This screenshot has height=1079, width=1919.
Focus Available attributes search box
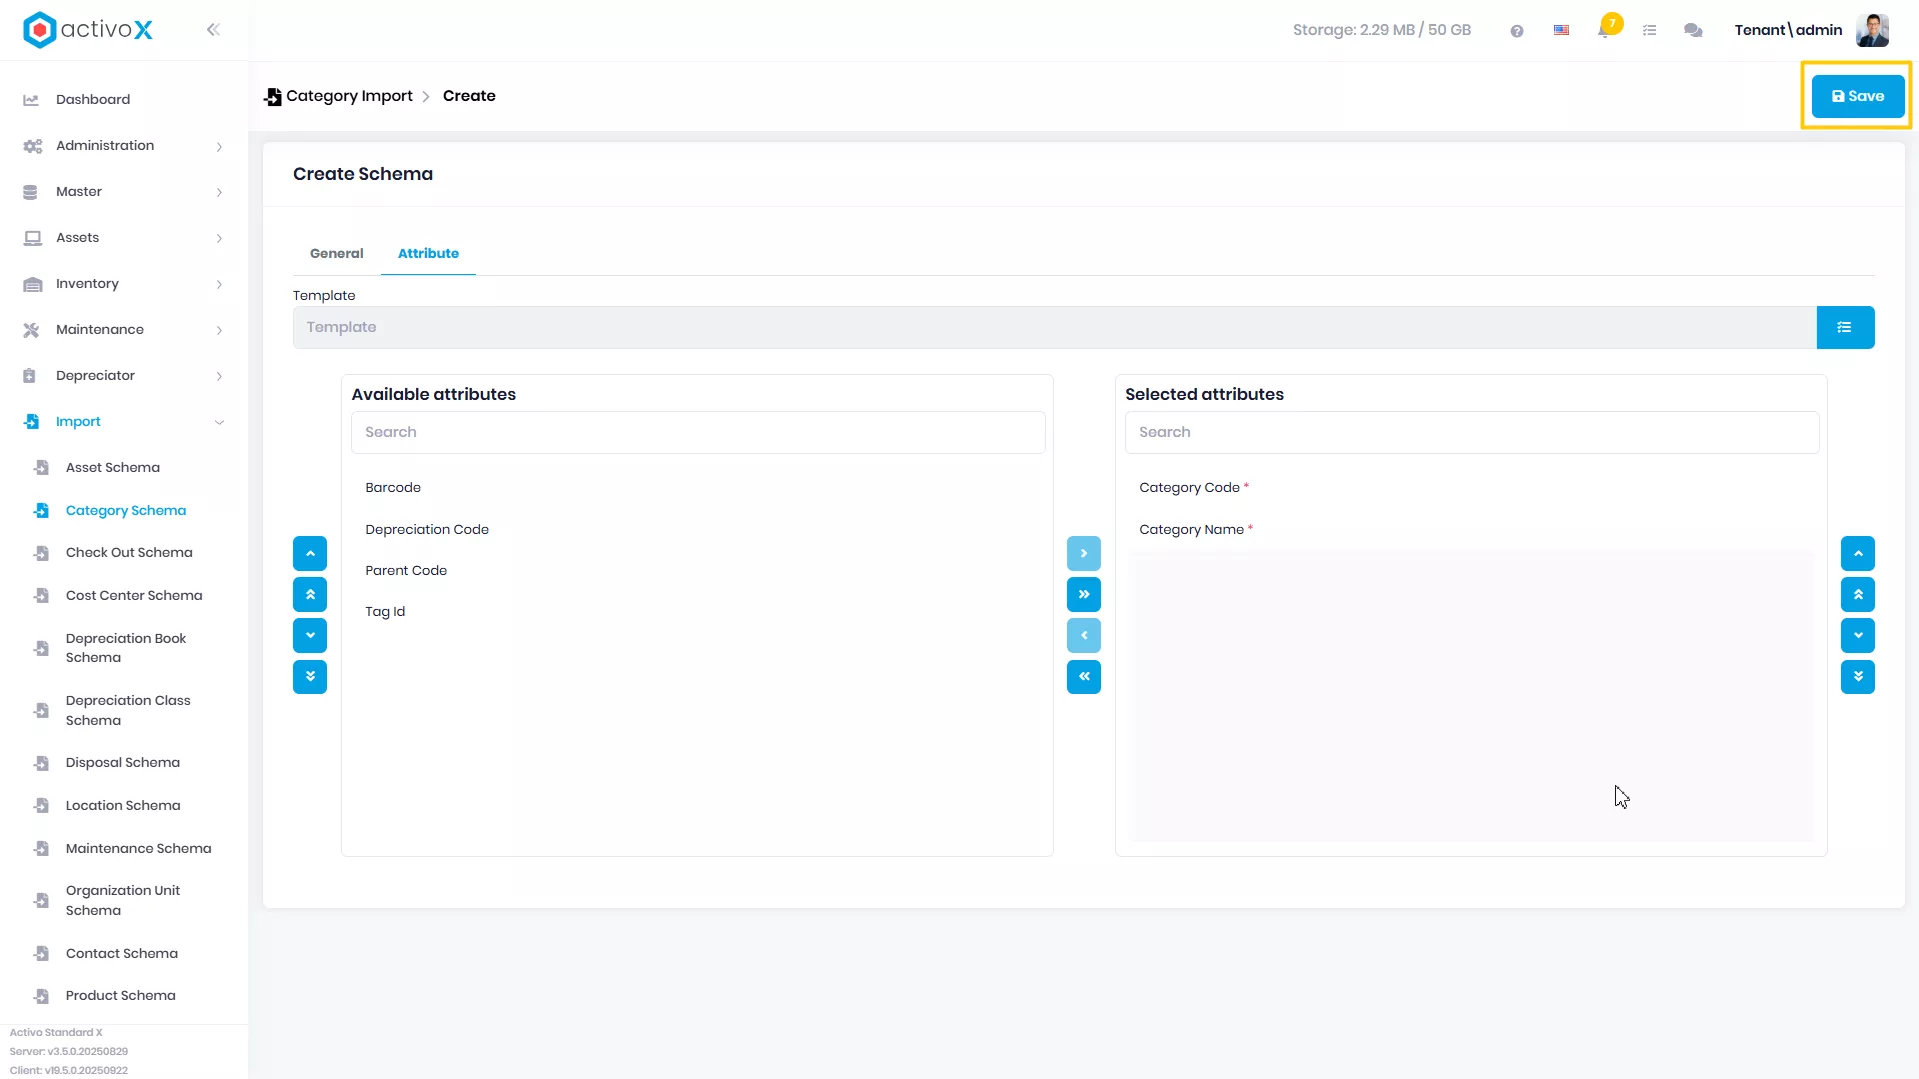click(698, 433)
